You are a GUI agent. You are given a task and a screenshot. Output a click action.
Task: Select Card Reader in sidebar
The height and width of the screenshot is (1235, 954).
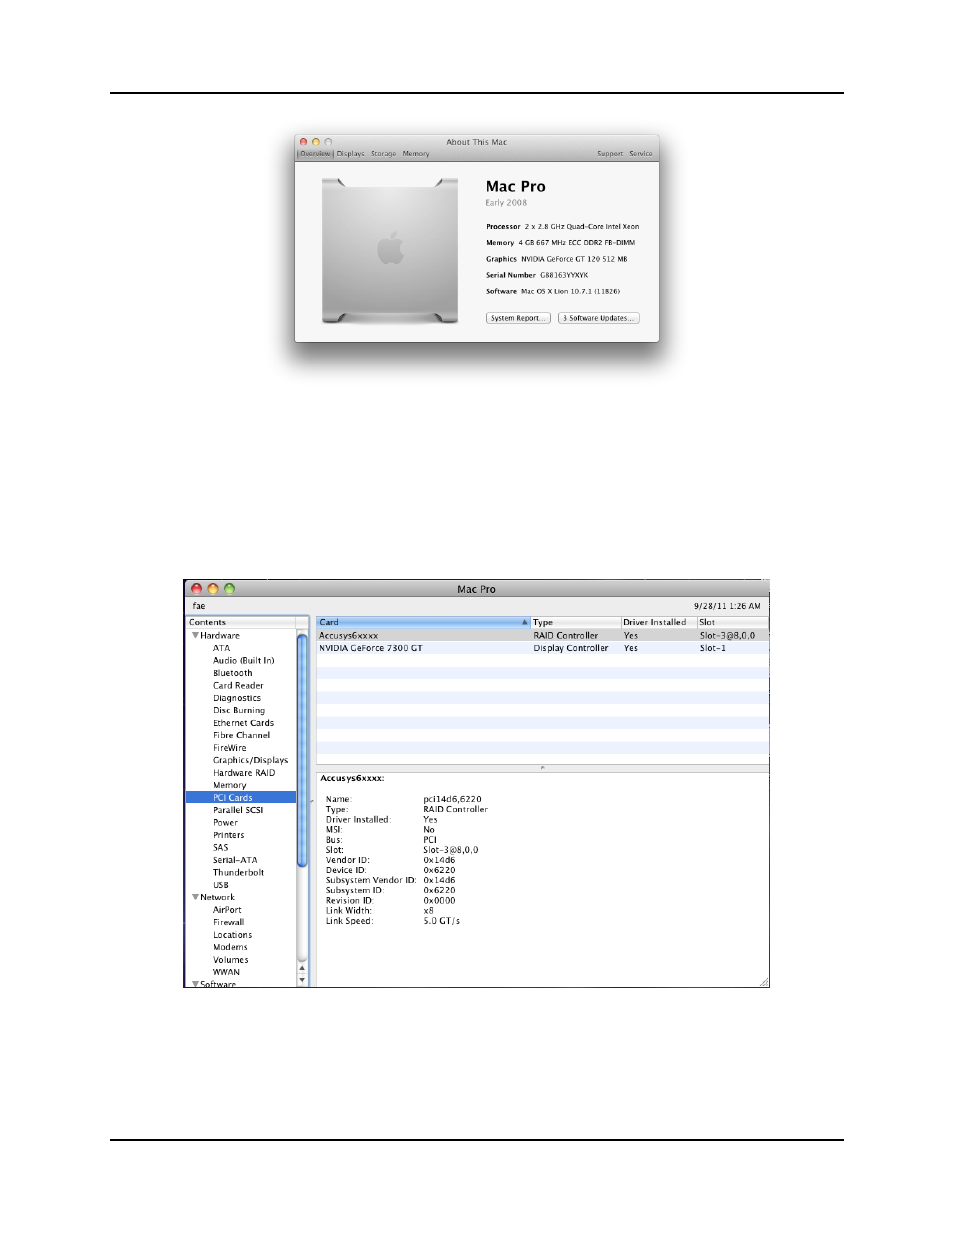click(x=238, y=686)
